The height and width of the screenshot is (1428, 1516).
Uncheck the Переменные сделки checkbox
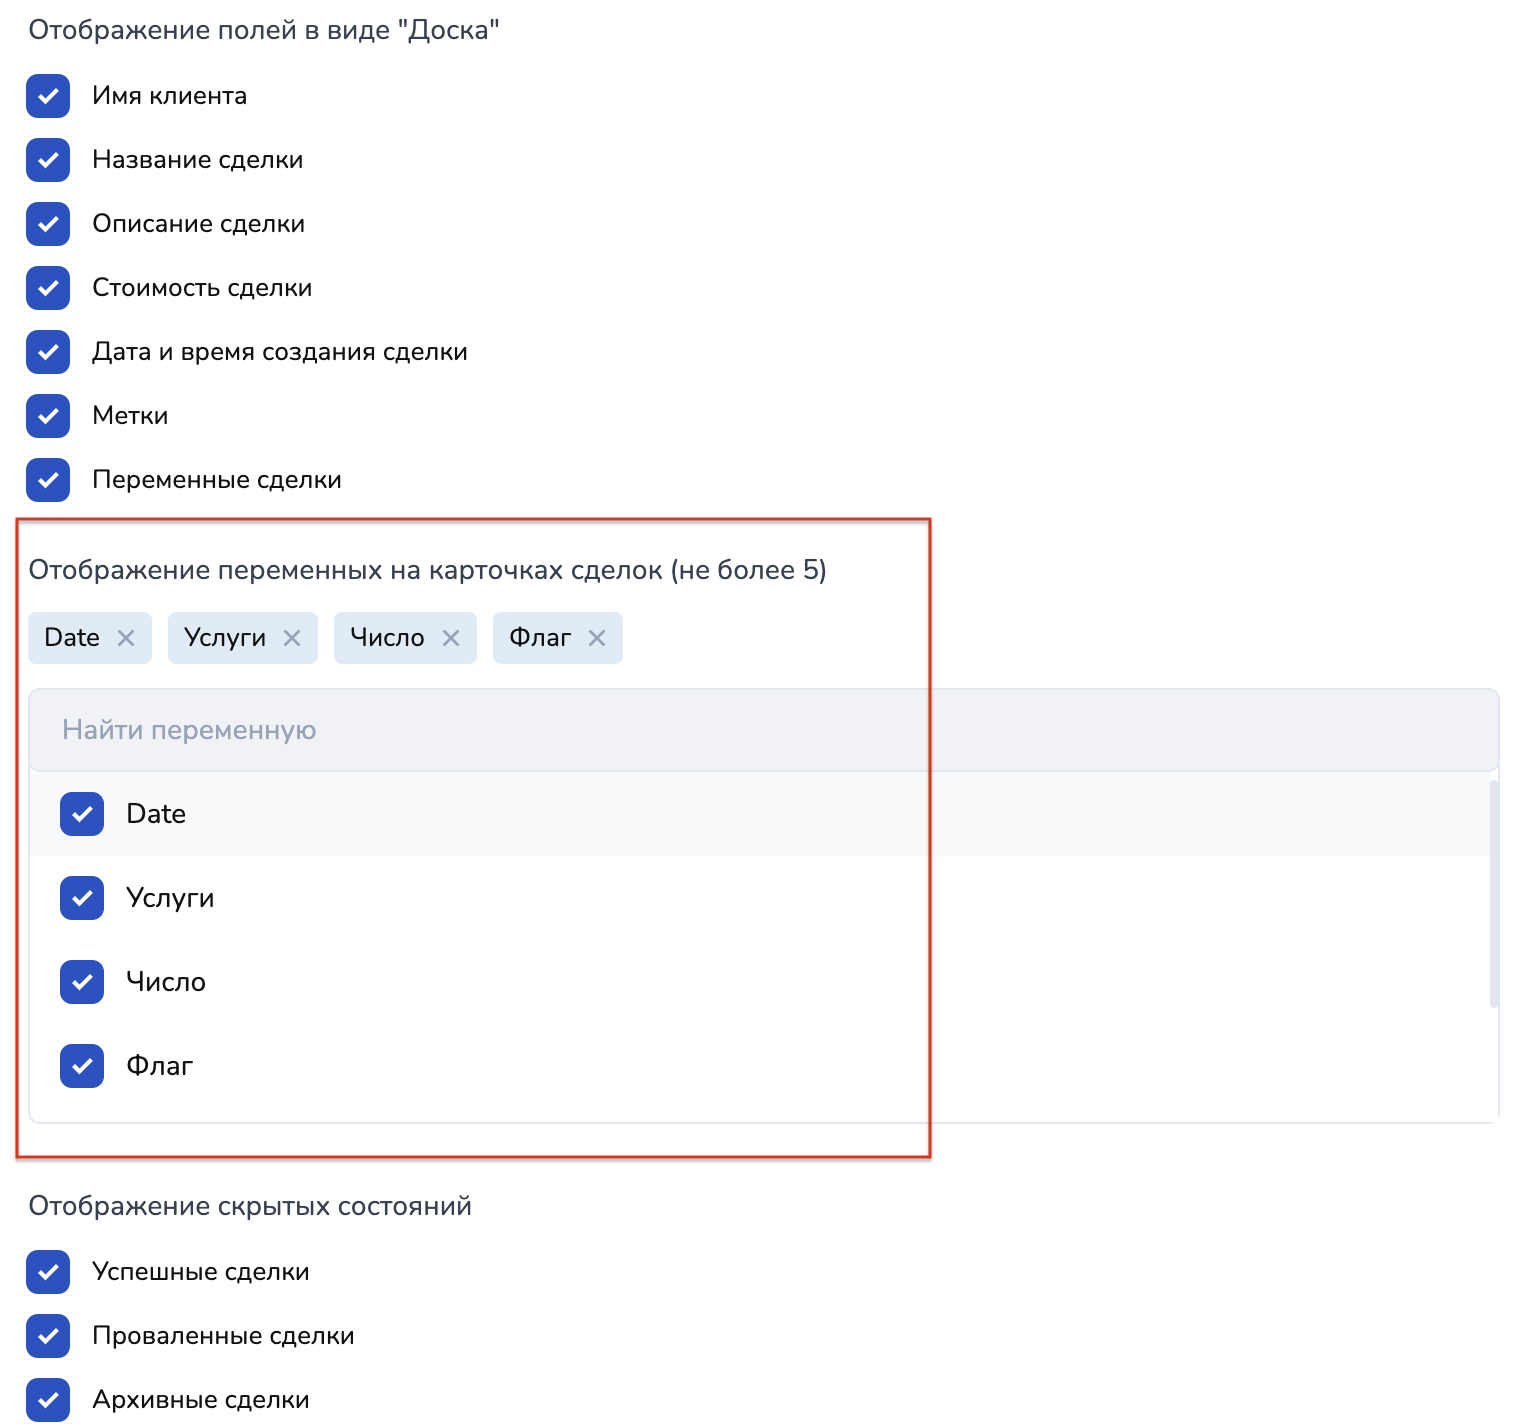(x=48, y=480)
